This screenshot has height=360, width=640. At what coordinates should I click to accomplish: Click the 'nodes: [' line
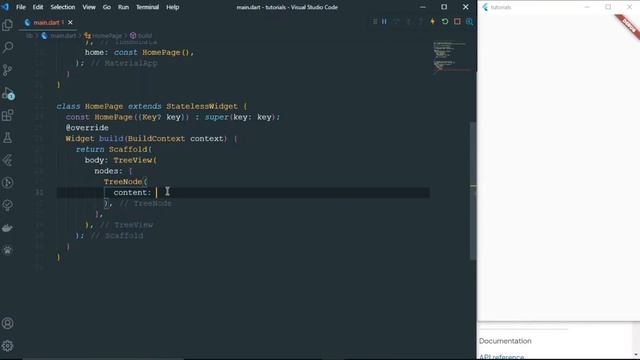(113, 171)
